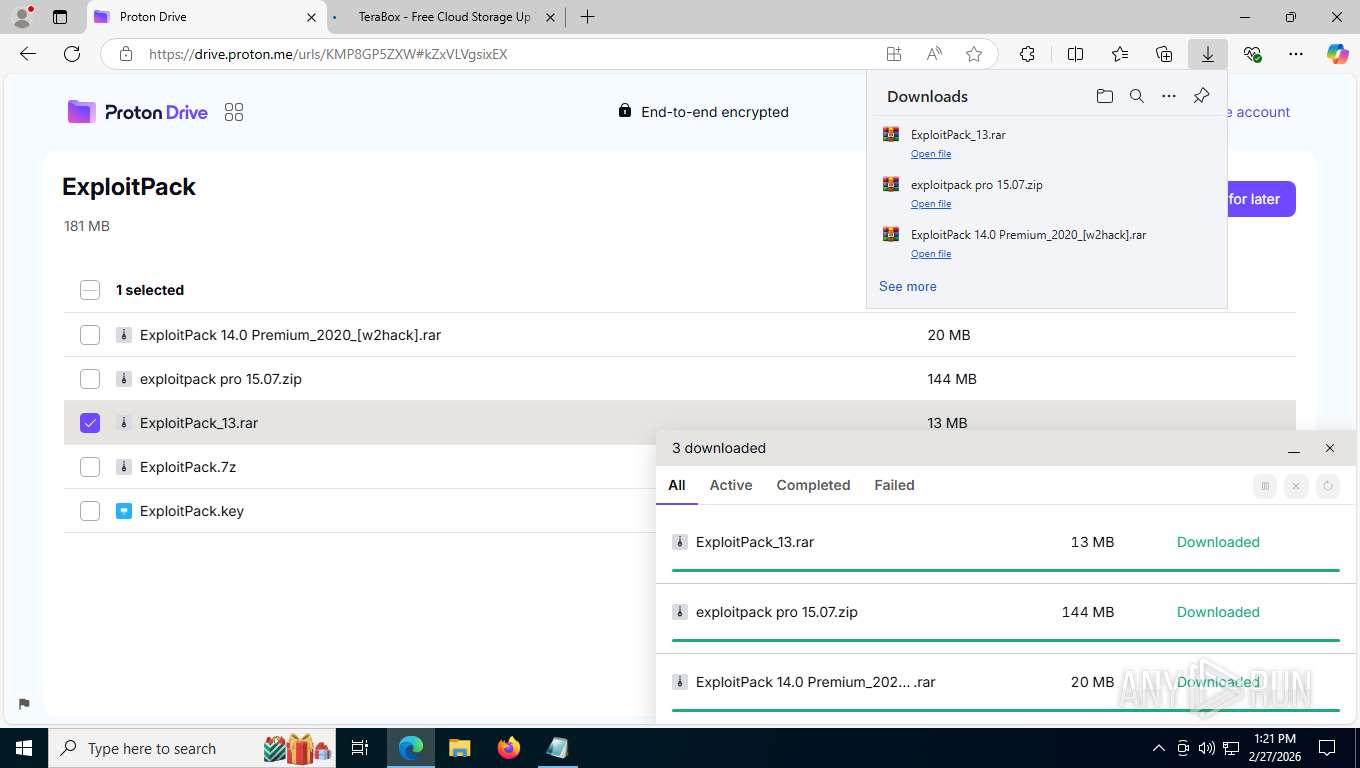The height and width of the screenshot is (768, 1360).
Task: Open Browser essentials heart icon
Action: click(1252, 54)
